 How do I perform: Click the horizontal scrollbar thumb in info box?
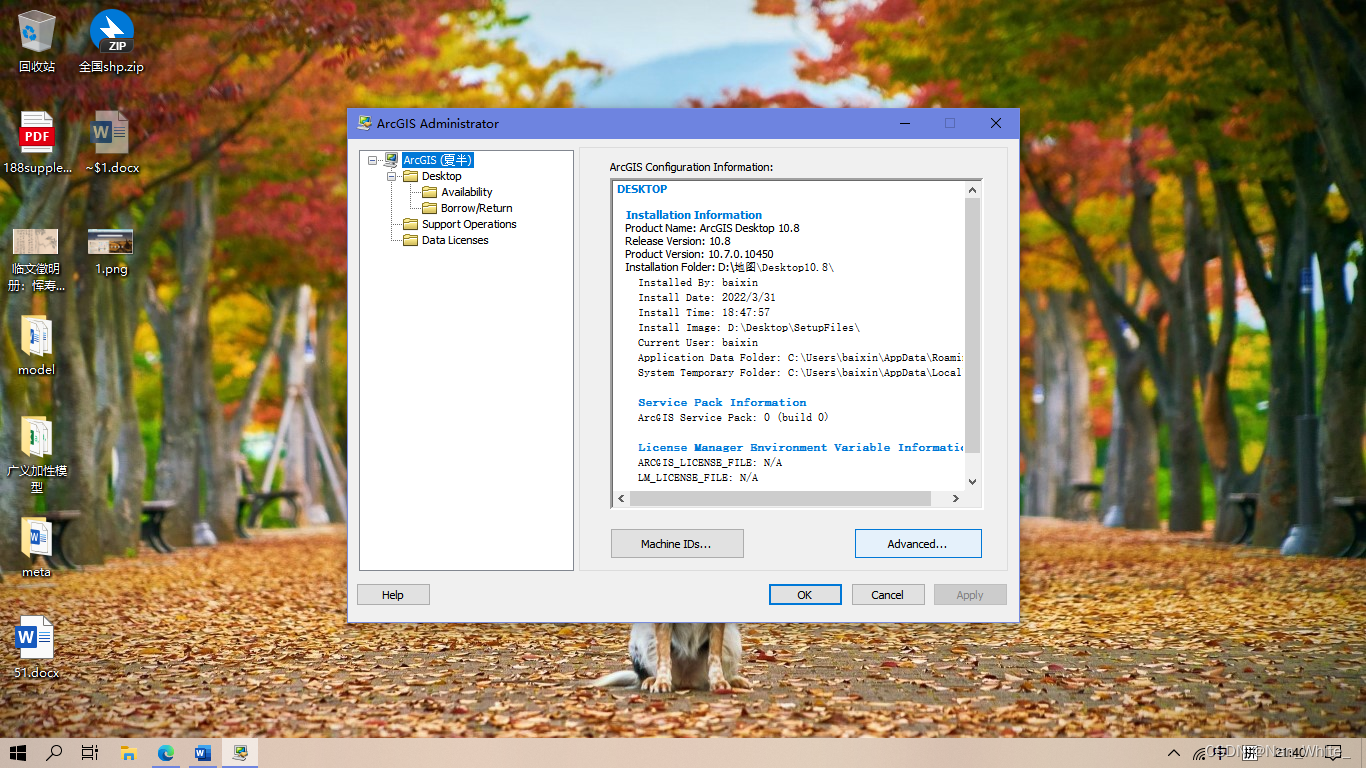pos(780,498)
